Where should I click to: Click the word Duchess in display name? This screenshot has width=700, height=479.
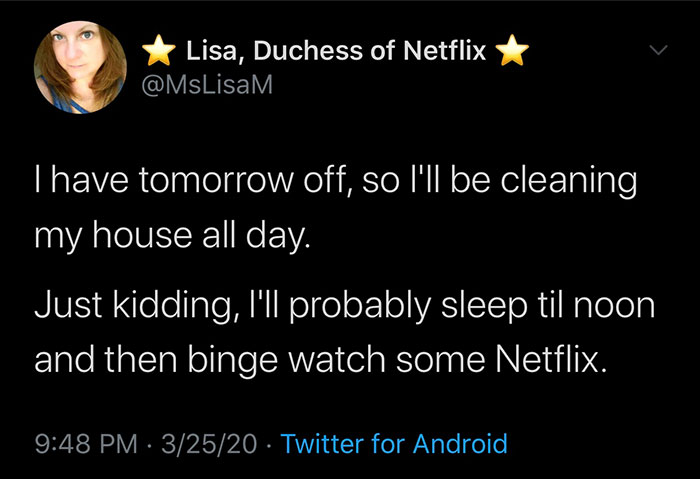click(309, 50)
